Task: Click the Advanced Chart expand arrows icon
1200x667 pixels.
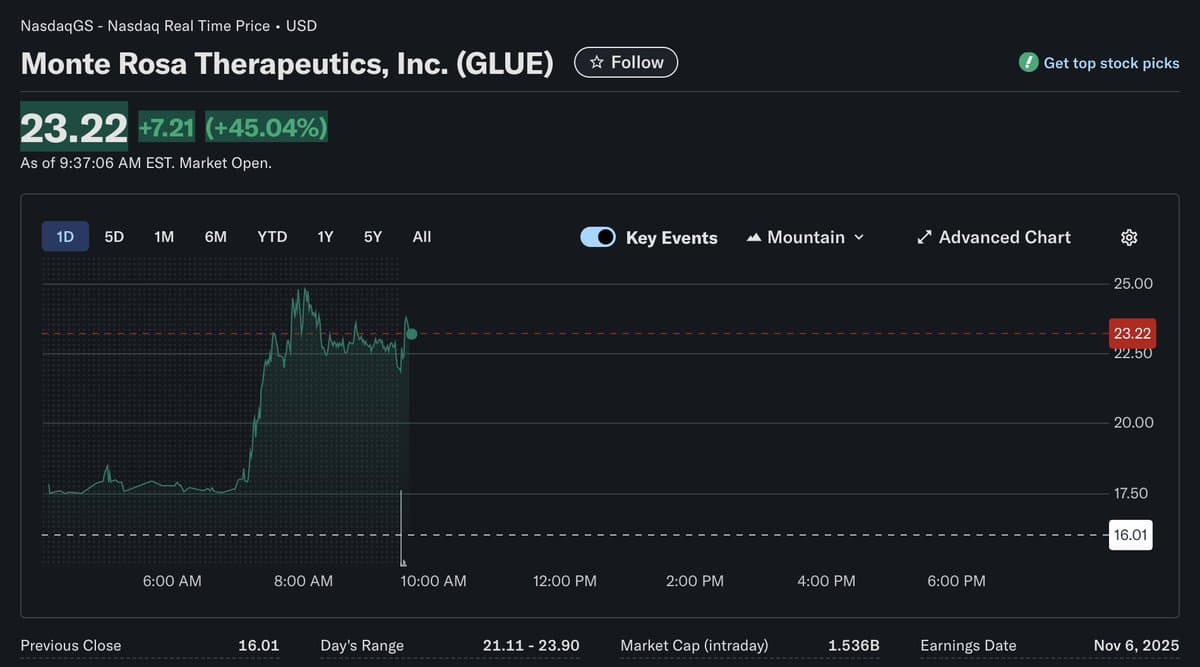Action: [925, 237]
